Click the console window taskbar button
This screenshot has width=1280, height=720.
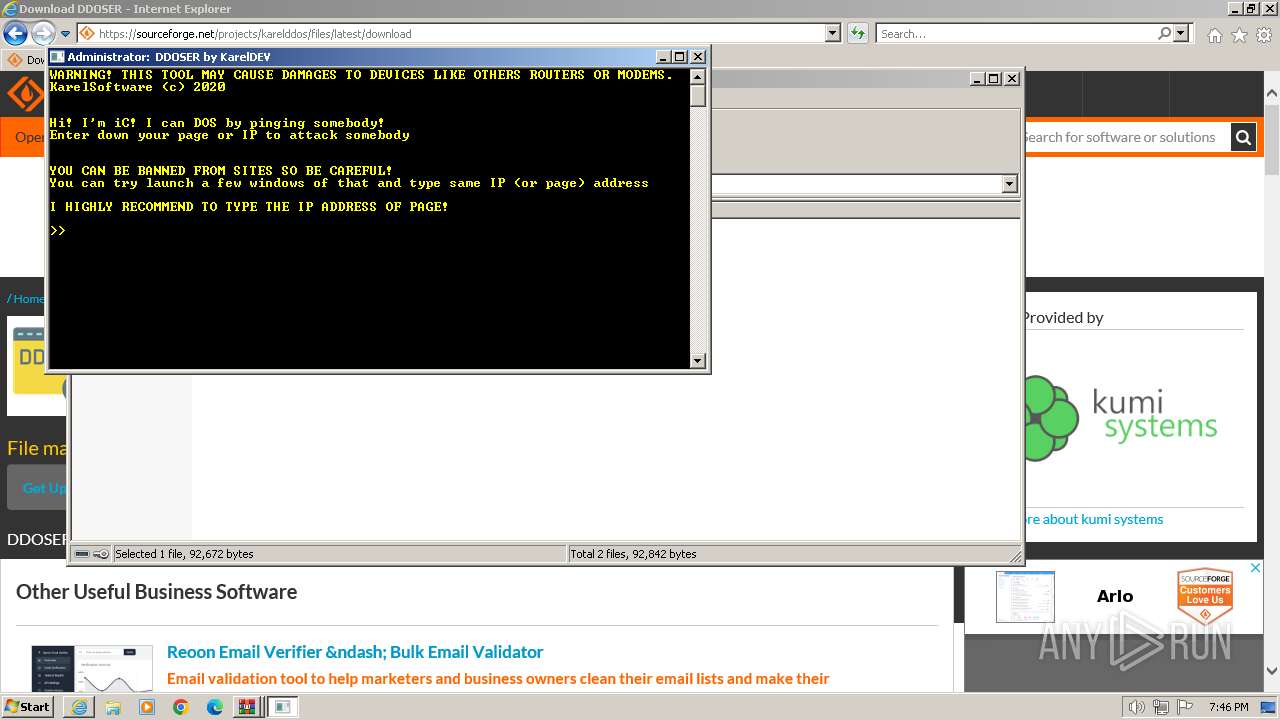pos(283,707)
